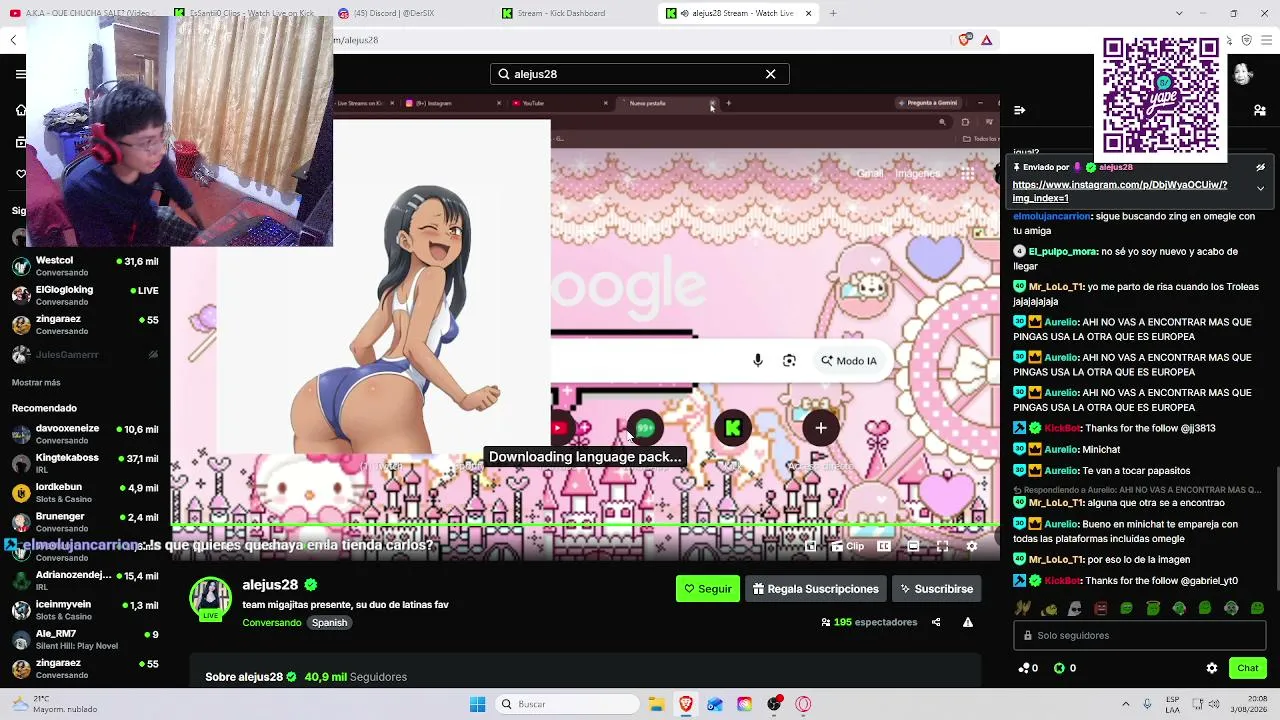This screenshot has width=1280, height=720.
Task: Click the Suscribirse button
Action: pos(936,589)
